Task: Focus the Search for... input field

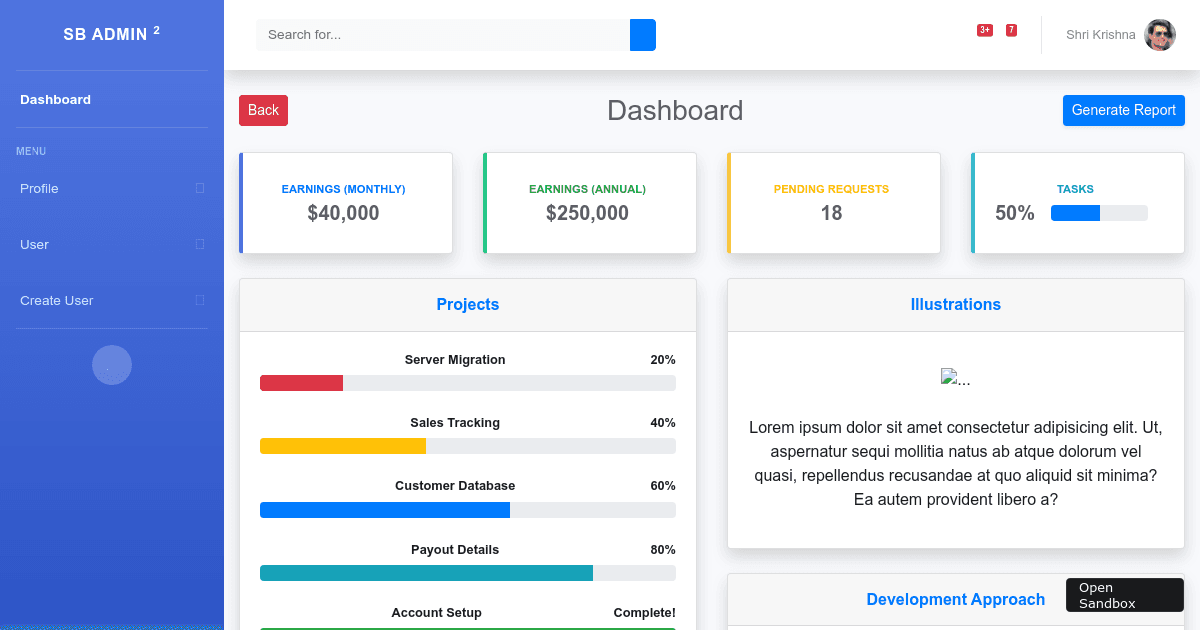Action: tap(442, 35)
